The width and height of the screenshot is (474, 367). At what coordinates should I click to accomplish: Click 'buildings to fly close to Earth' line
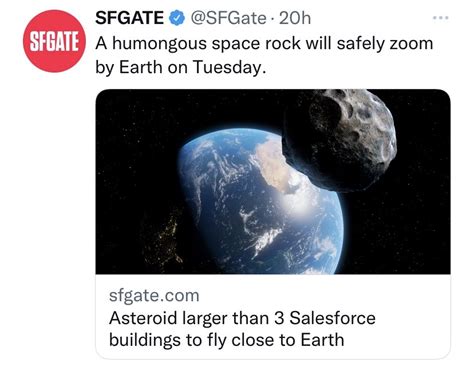click(x=226, y=340)
